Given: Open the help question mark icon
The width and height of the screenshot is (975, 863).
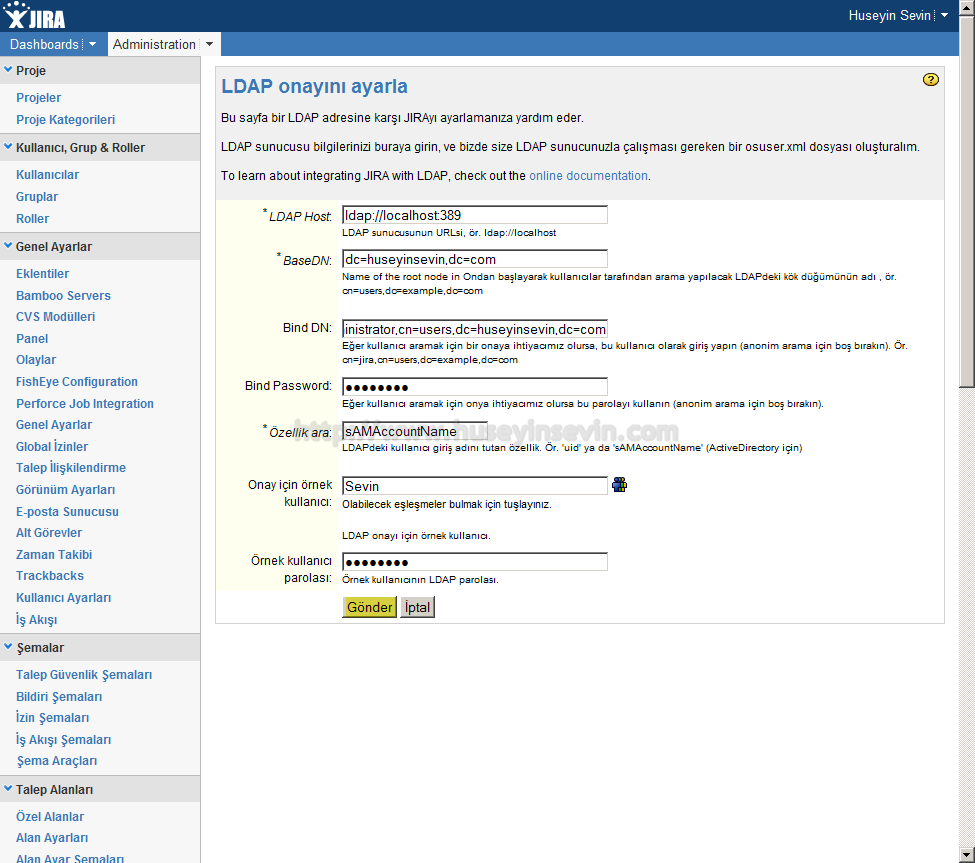Looking at the screenshot, I should click(930, 80).
